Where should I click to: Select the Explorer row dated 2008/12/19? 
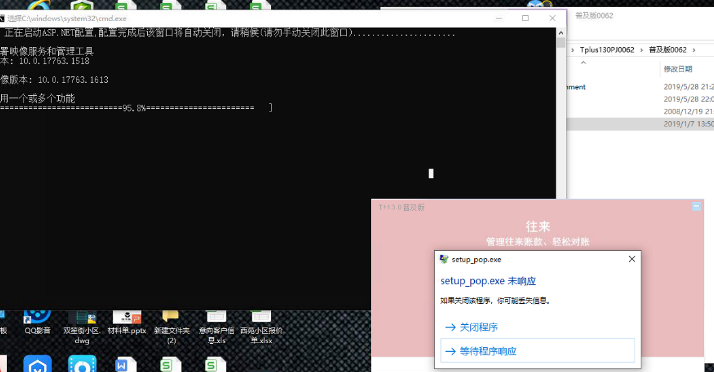click(640, 112)
